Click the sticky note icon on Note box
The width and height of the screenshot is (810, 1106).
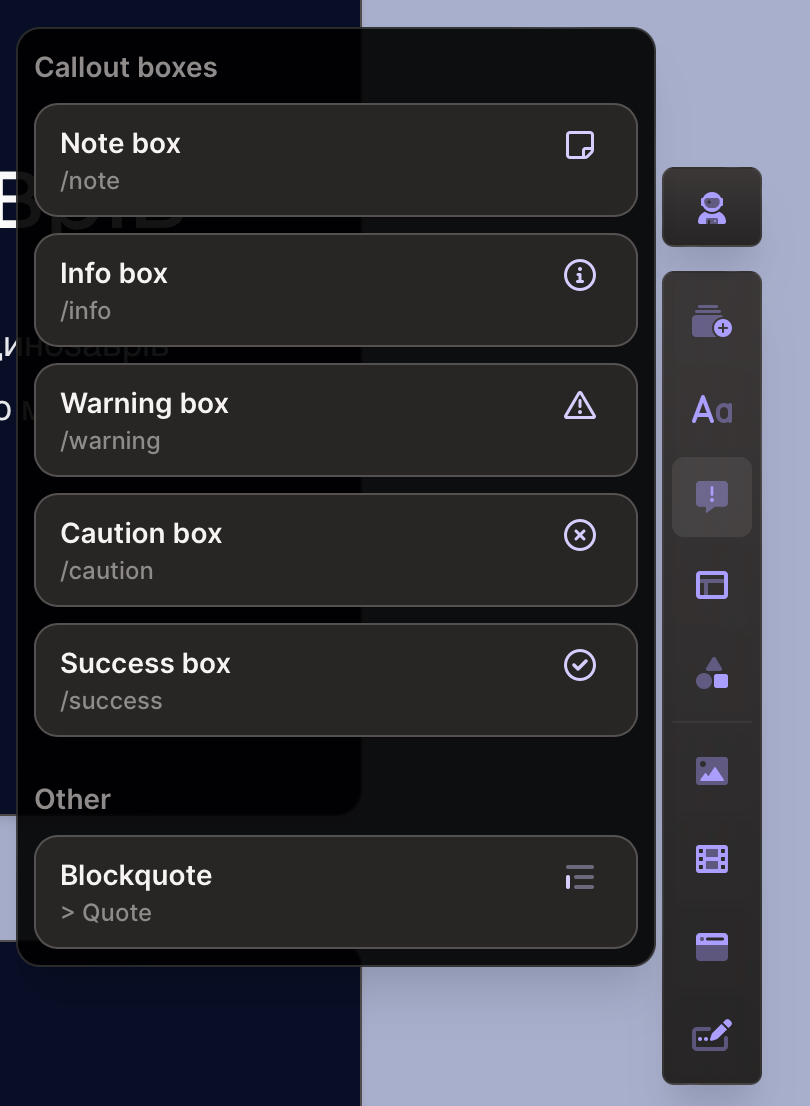click(580, 145)
